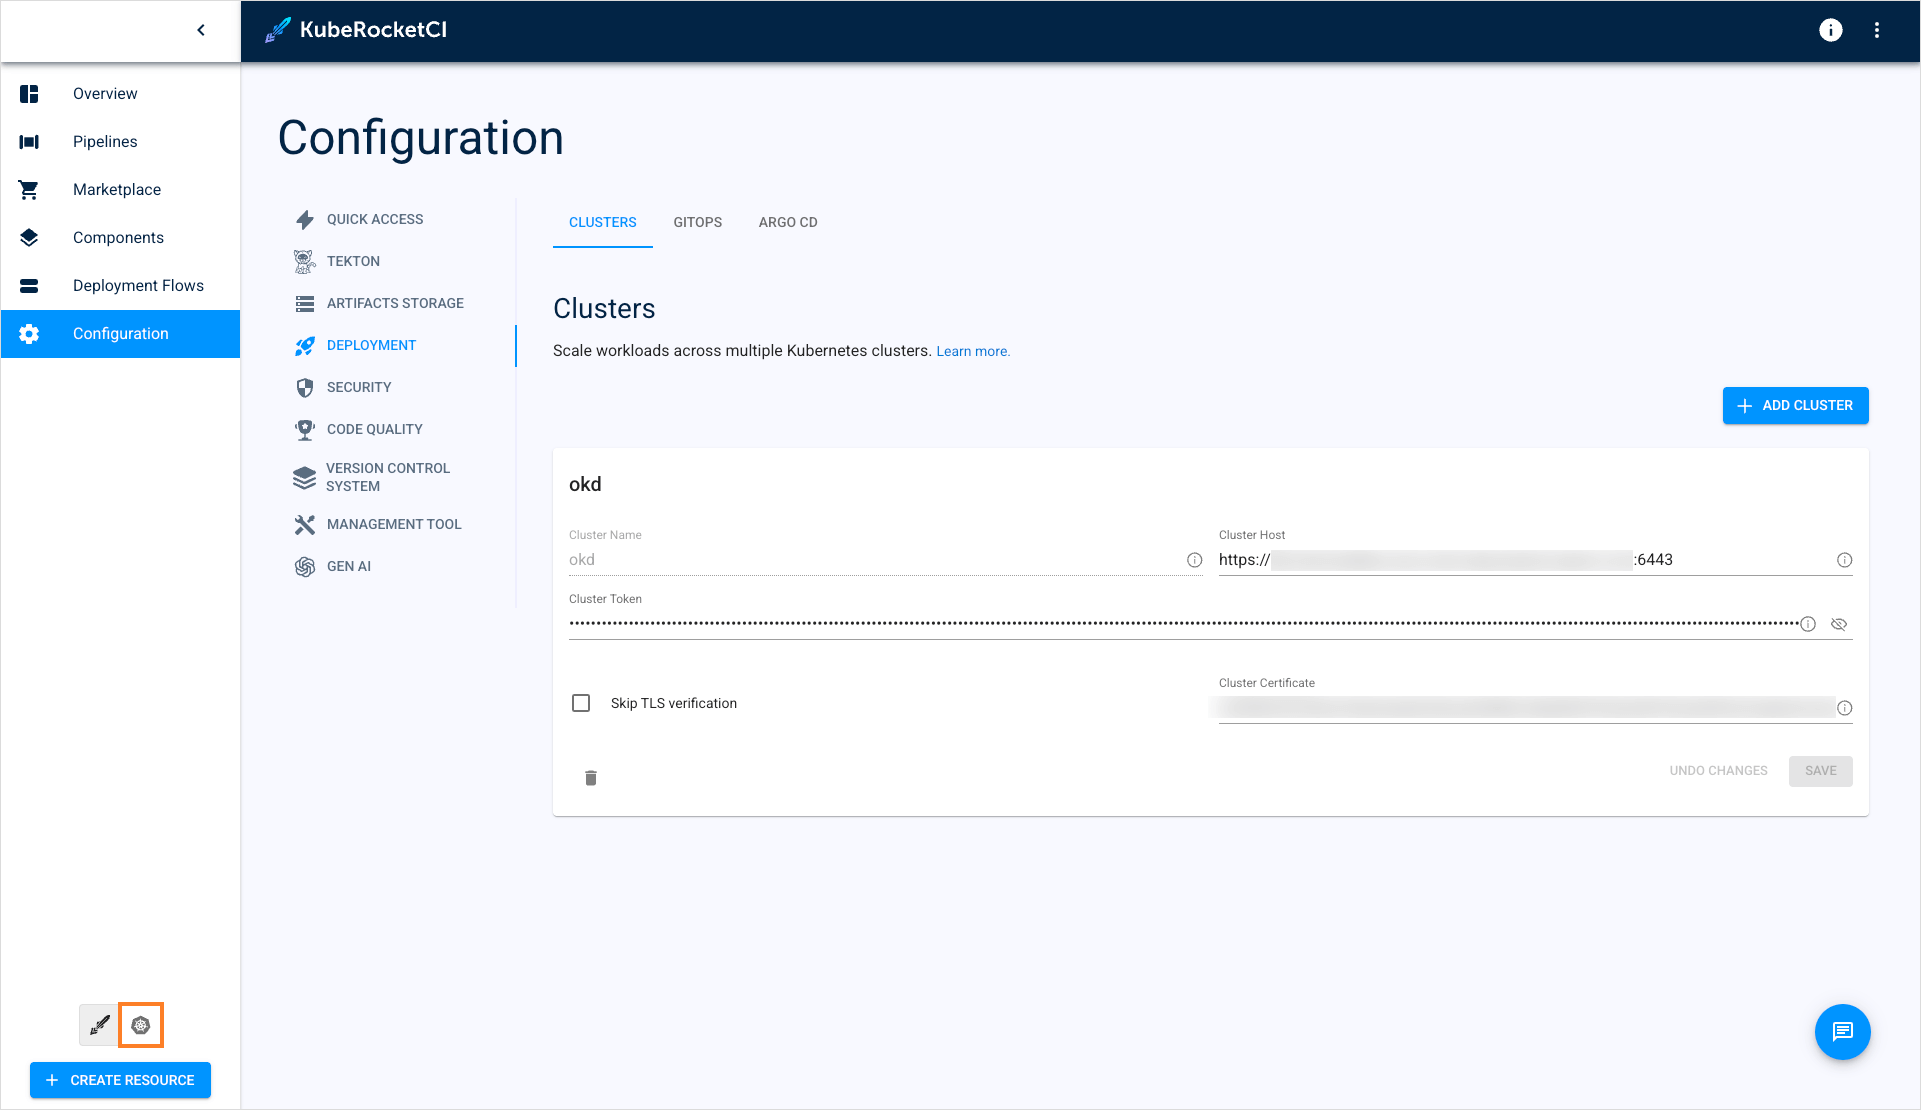The width and height of the screenshot is (1921, 1110).
Task: Expand the QUICK ACCESS section
Action: pyautogui.click(x=374, y=219)
